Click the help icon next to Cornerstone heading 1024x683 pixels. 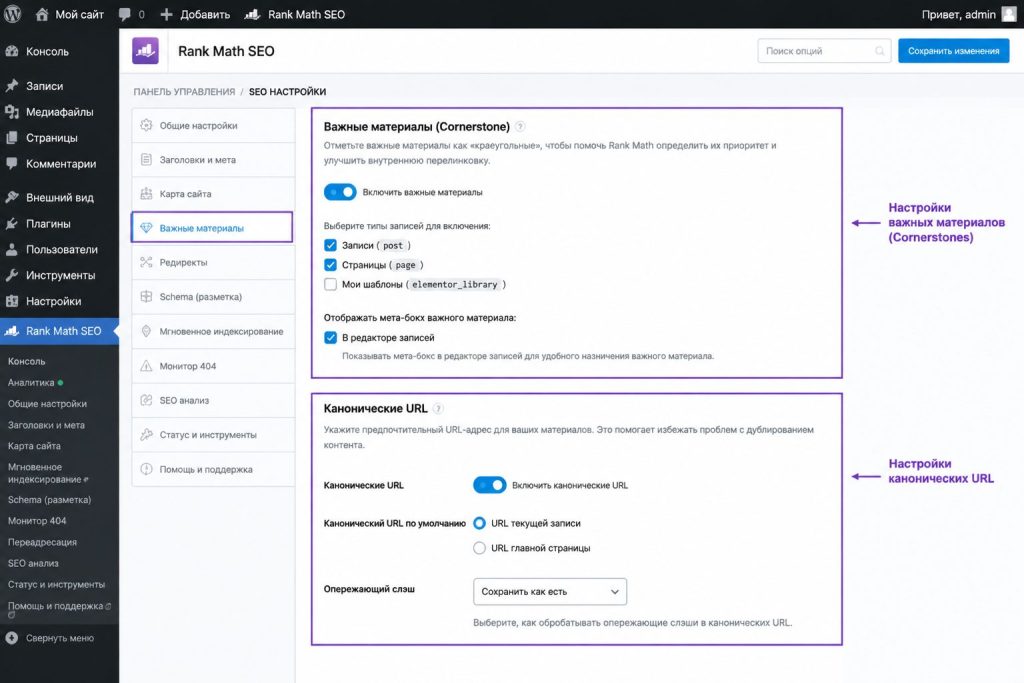[x=520, y=127]
